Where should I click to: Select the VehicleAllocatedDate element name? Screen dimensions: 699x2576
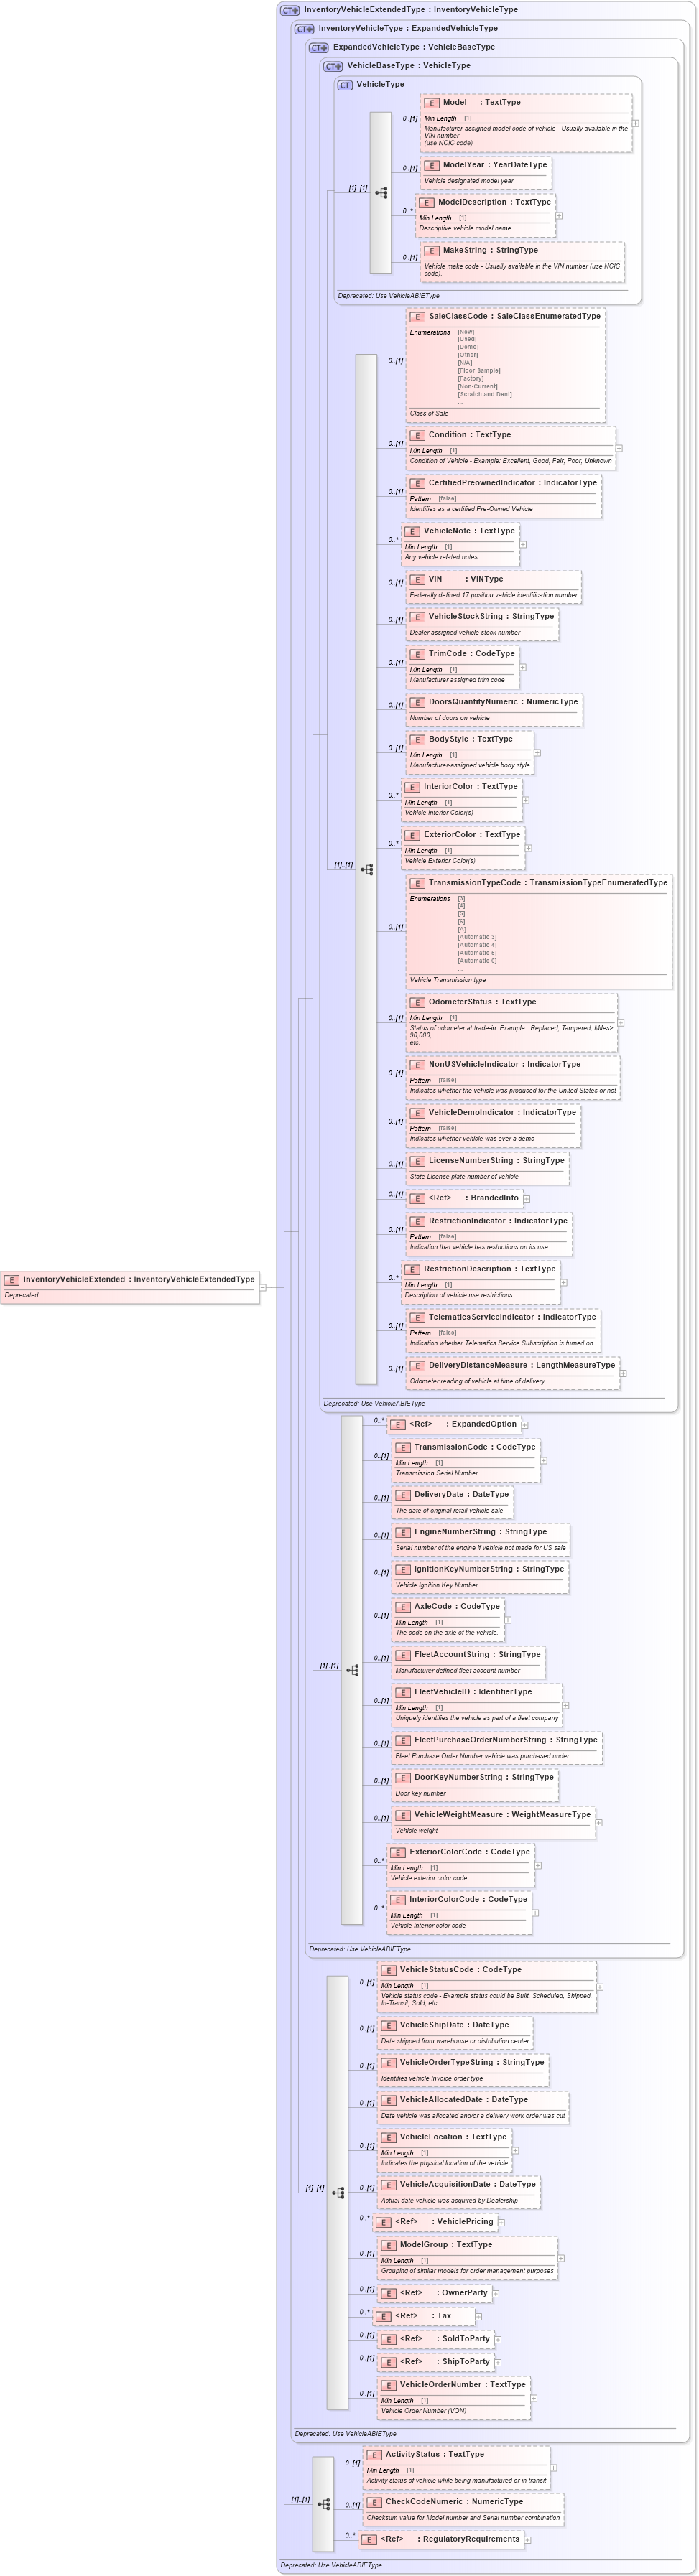(441, 2100)
